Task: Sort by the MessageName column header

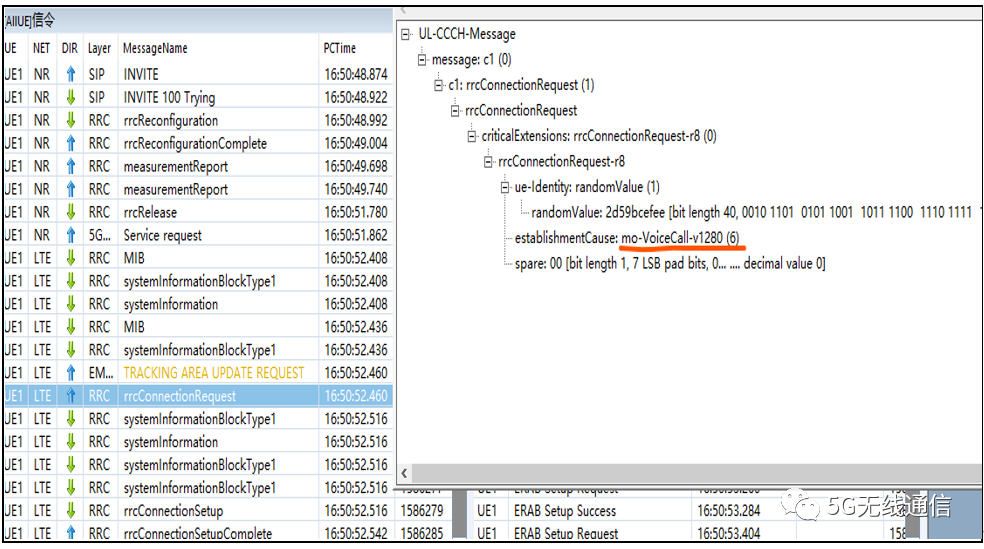Action: point(155,48)
